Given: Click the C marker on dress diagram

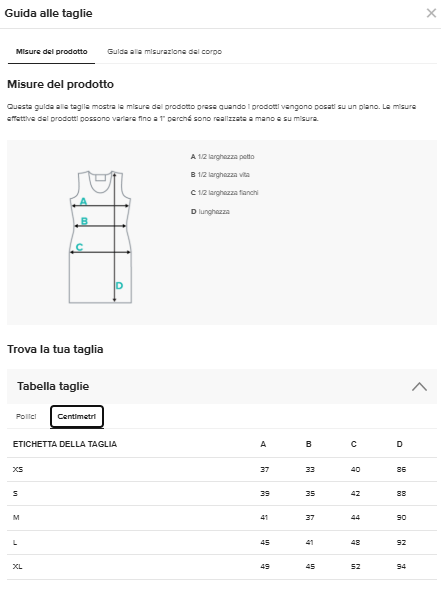Looking at the screenshot, I should tap(79, 247).
